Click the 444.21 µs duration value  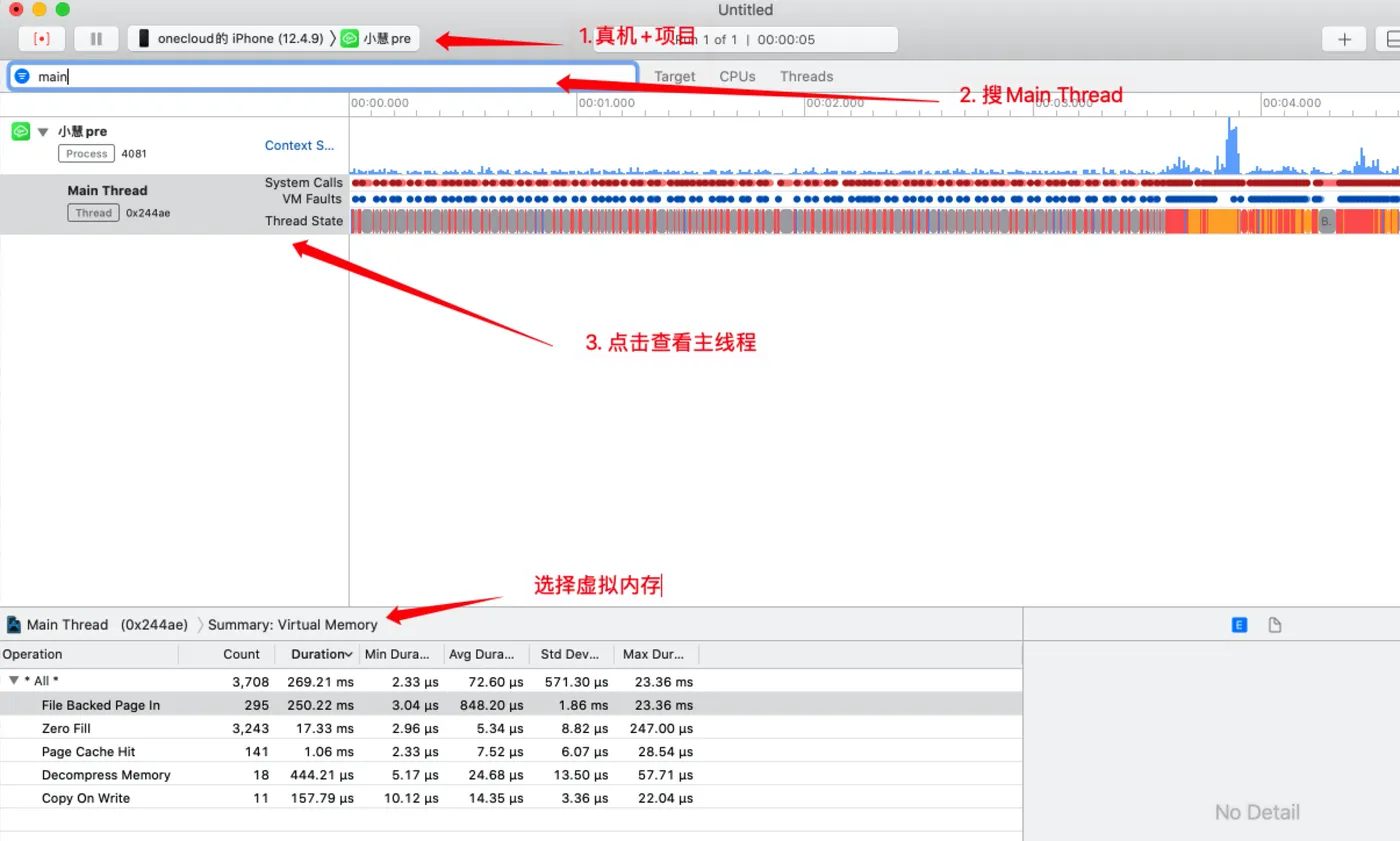click(x=320, y=775)
